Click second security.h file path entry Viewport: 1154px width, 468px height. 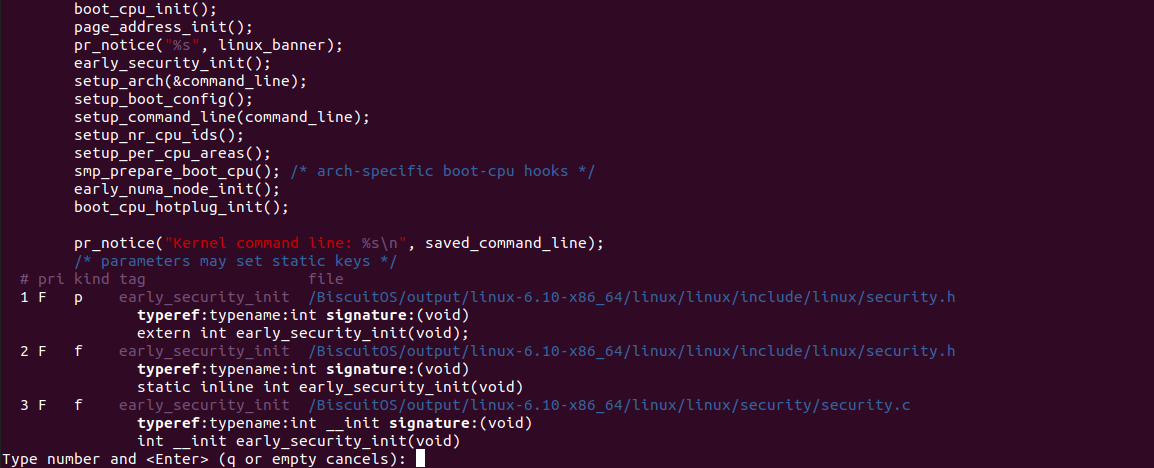[631, 351]
